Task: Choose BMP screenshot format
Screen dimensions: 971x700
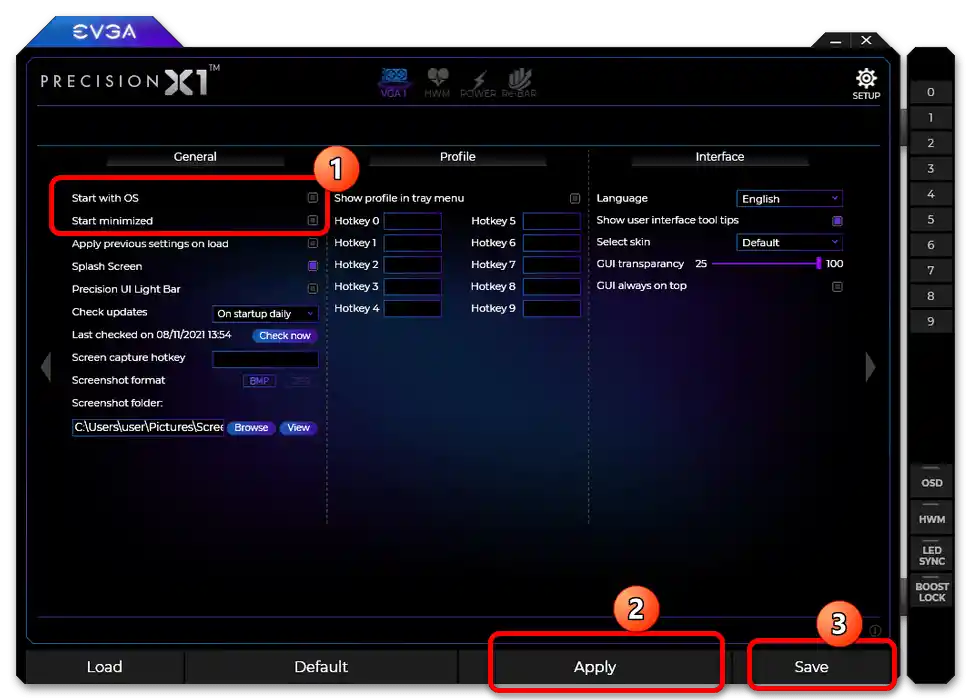Action: coord(259,380)
